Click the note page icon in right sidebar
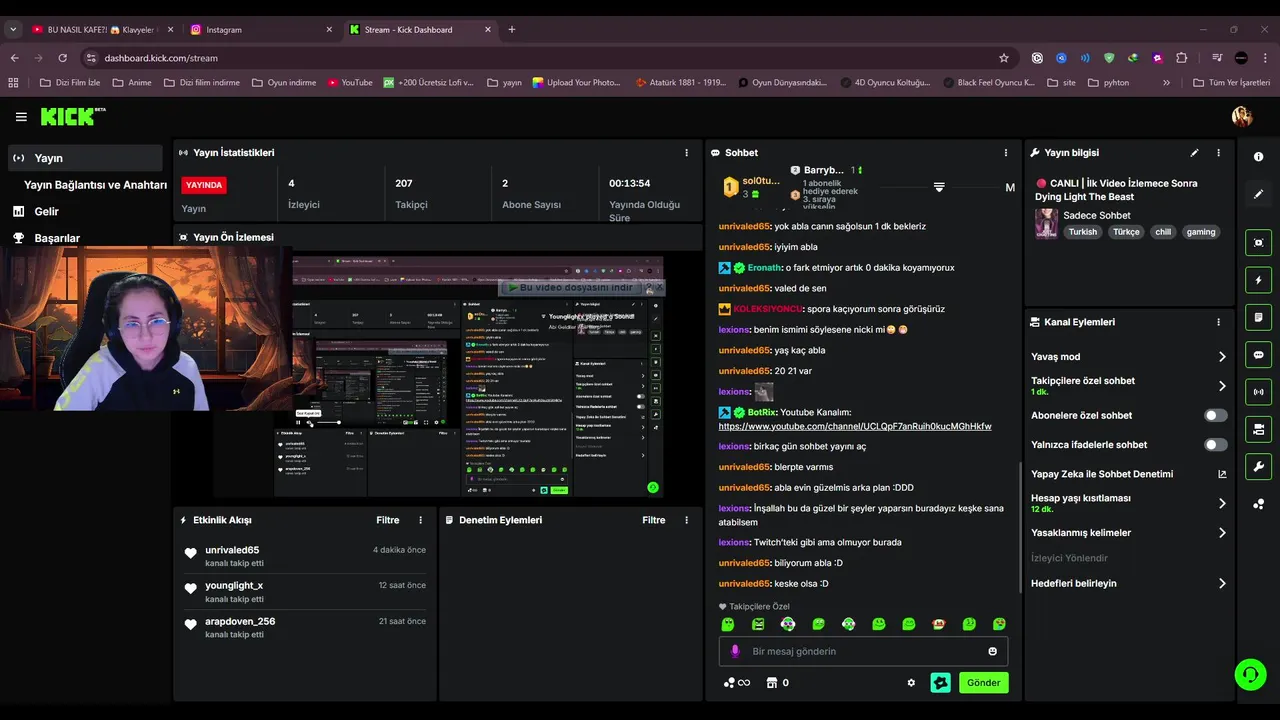Screen dimensions: 1280x720 coord(1258,317)
